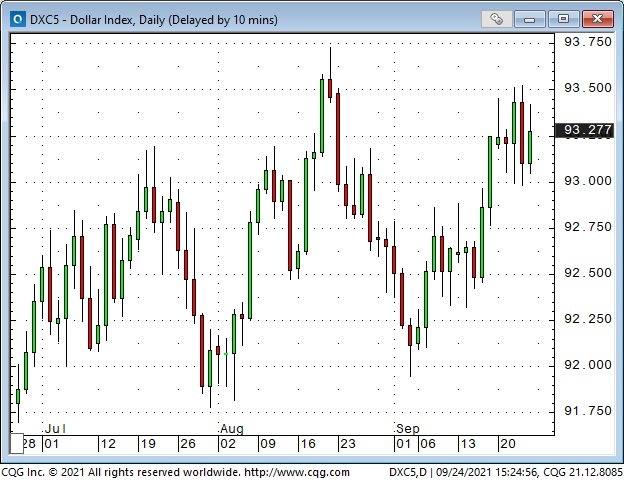Click date label 12 on time axis
Screen dimensions: 624x480
point(108,444)
